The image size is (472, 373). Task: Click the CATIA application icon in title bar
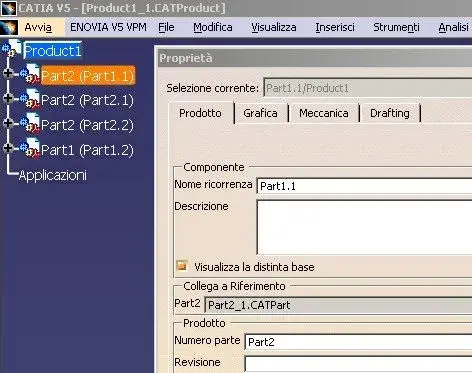8,8
